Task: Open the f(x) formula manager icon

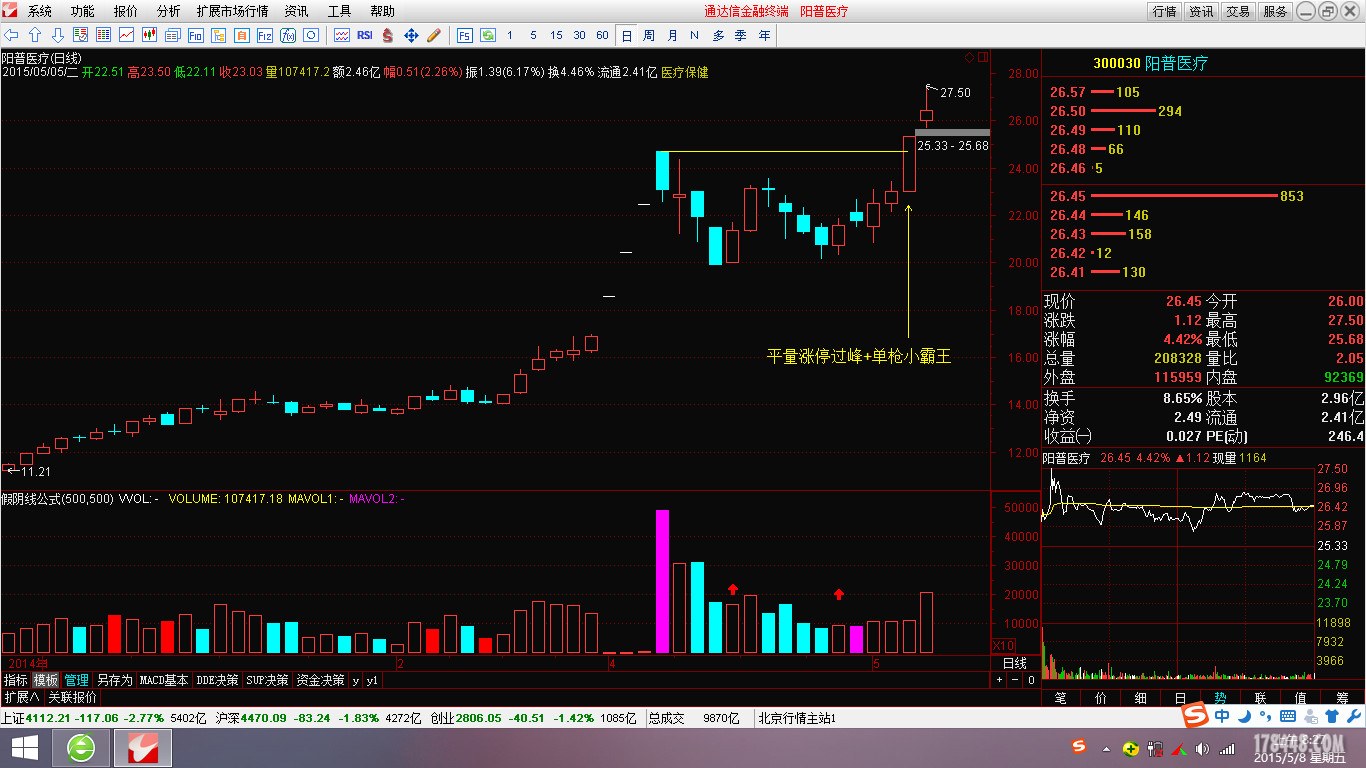Action: point(288,35)
